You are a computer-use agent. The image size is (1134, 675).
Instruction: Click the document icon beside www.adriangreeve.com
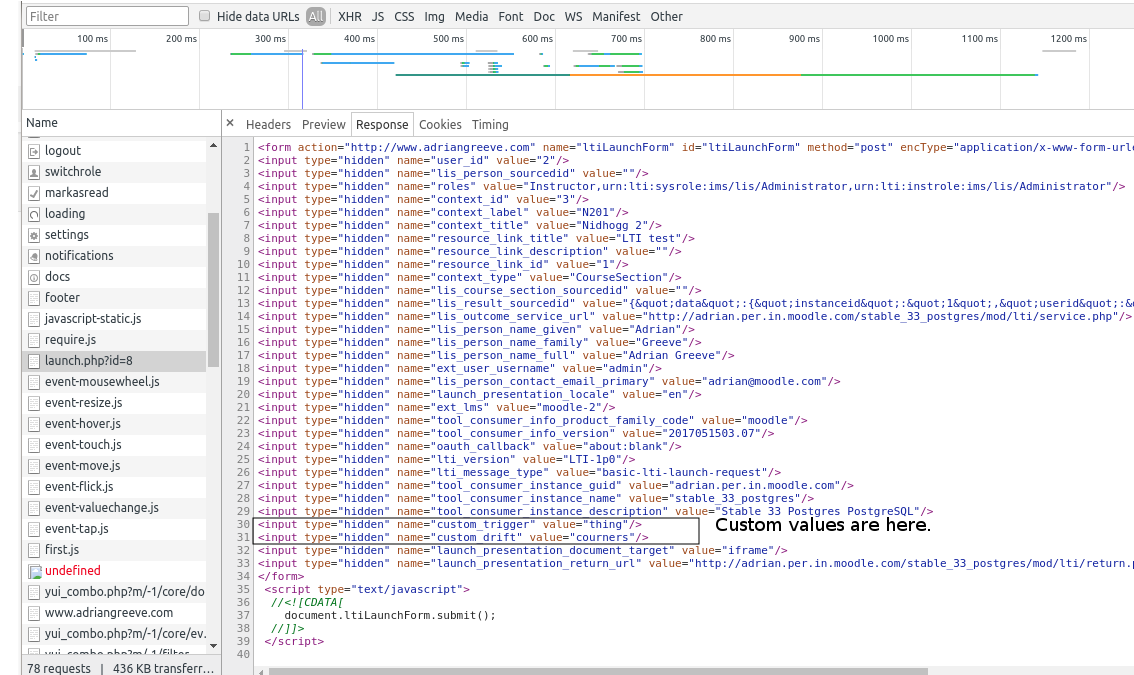tap(33, 613)
